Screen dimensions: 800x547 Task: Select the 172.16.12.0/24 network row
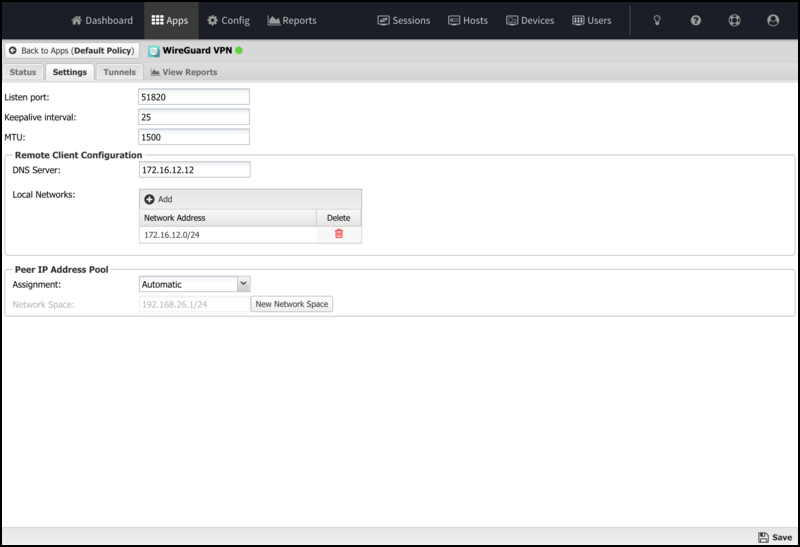250,235
